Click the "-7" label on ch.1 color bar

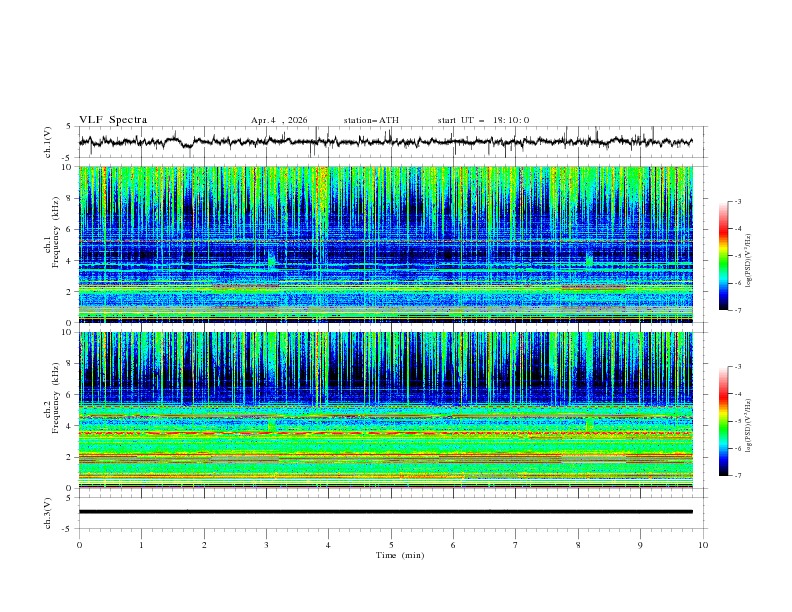(738, 310)
